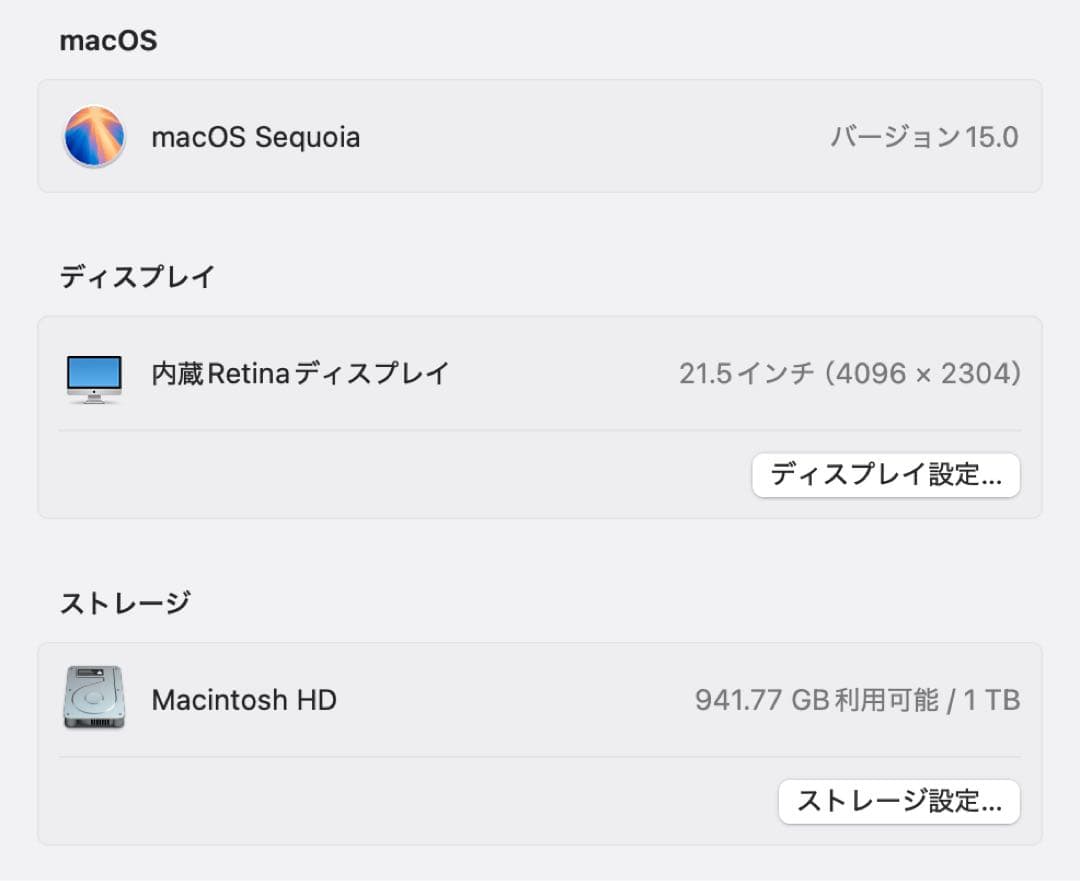Select the Macintosh HD volume name

click(x=243, y=699)
